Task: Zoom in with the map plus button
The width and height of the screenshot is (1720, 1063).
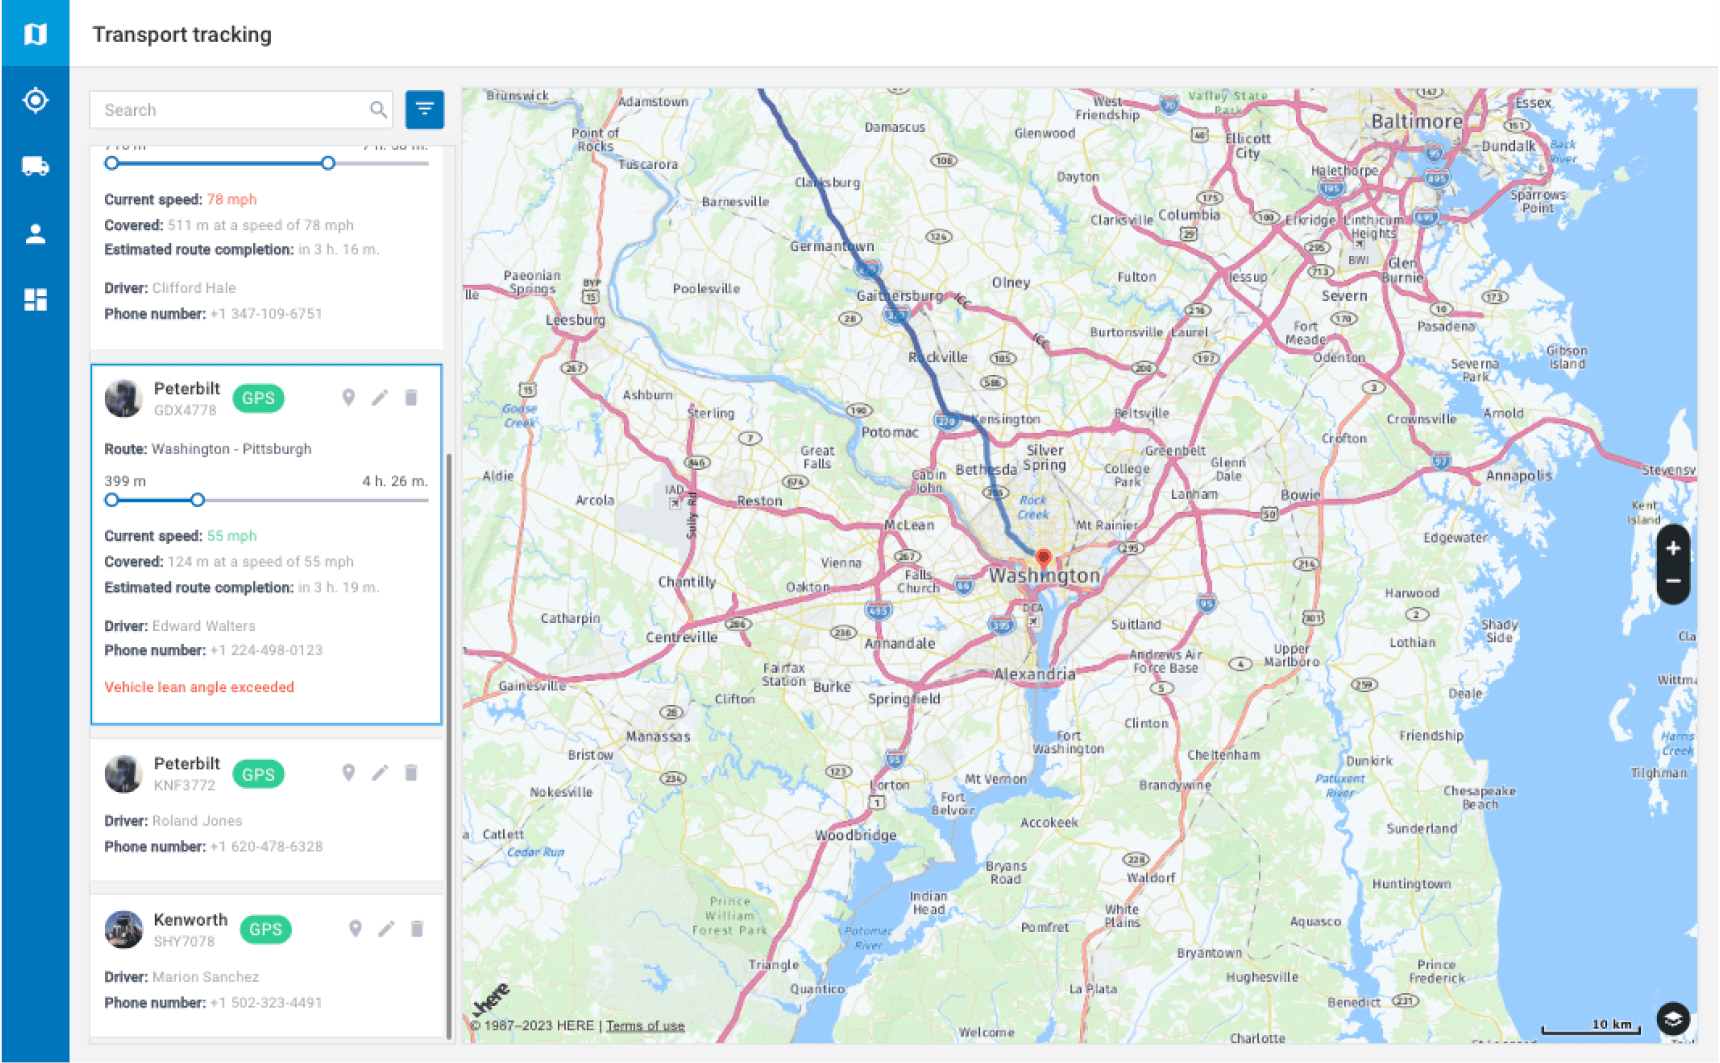Action: point(1672,547)
